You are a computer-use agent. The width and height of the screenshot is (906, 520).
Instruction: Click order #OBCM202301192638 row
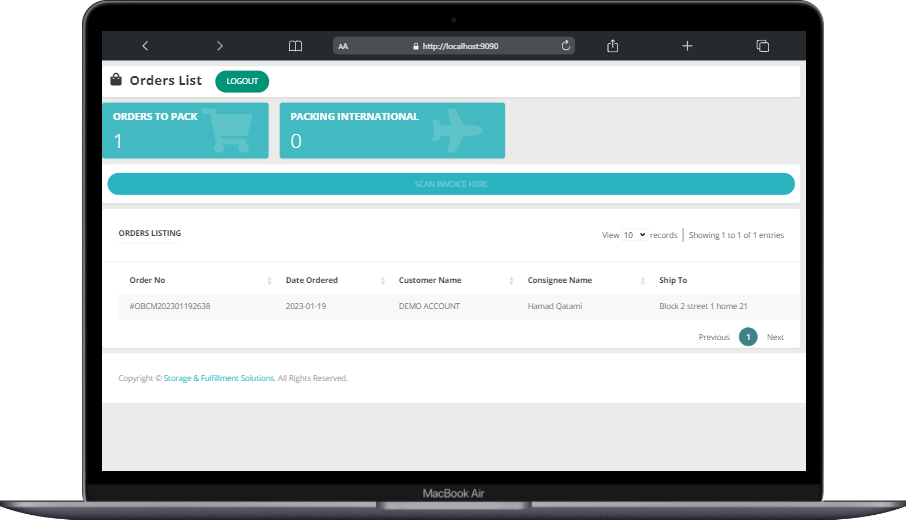coord(170,306)
